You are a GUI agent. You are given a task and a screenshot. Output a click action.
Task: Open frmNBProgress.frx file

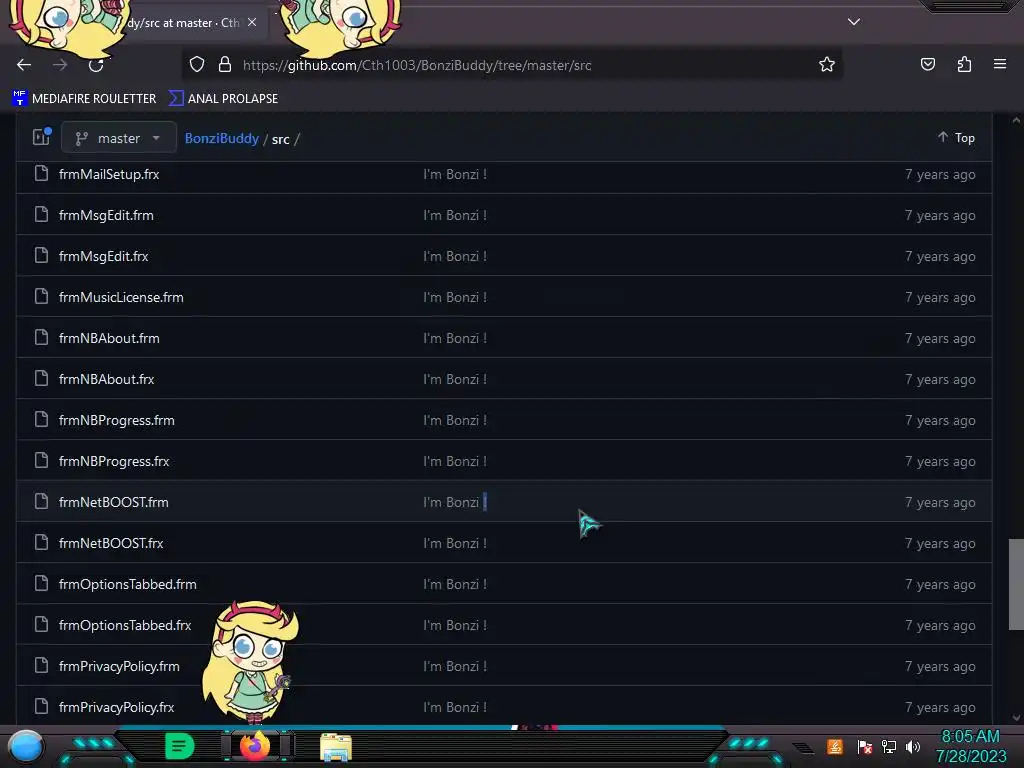114,461
